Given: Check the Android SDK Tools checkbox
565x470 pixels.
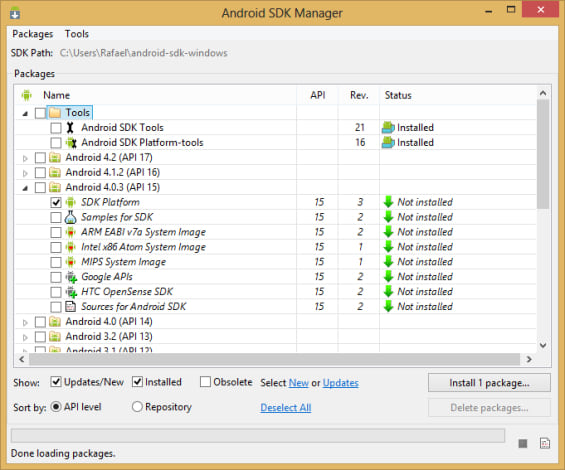Looking at the screenshot, I should pyautogui.click(x=56, y=128).
